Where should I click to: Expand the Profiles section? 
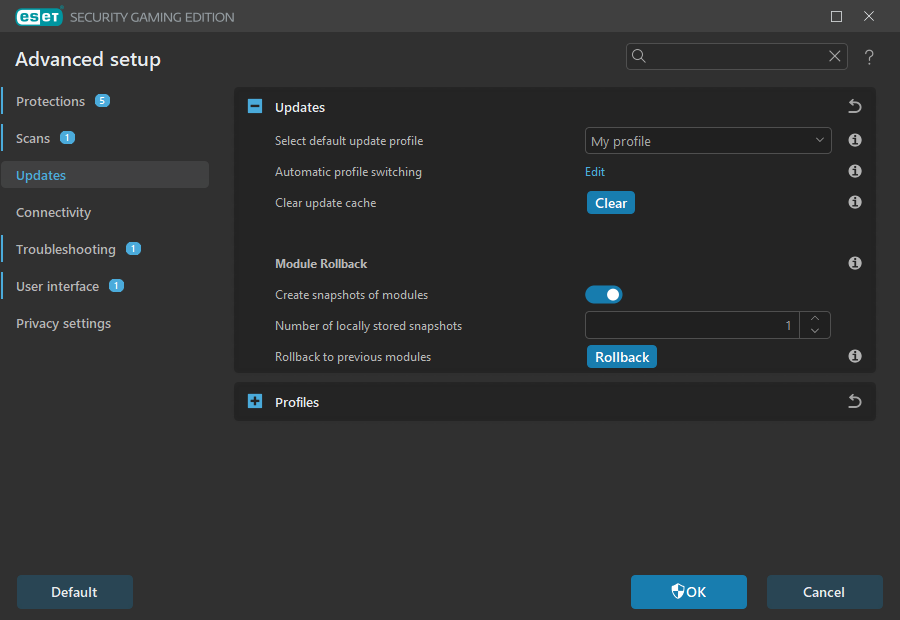(x=255, y=401)
